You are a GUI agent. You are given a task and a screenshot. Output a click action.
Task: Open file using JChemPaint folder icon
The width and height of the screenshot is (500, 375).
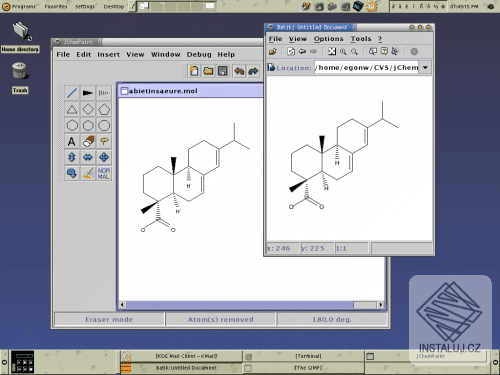209,71
